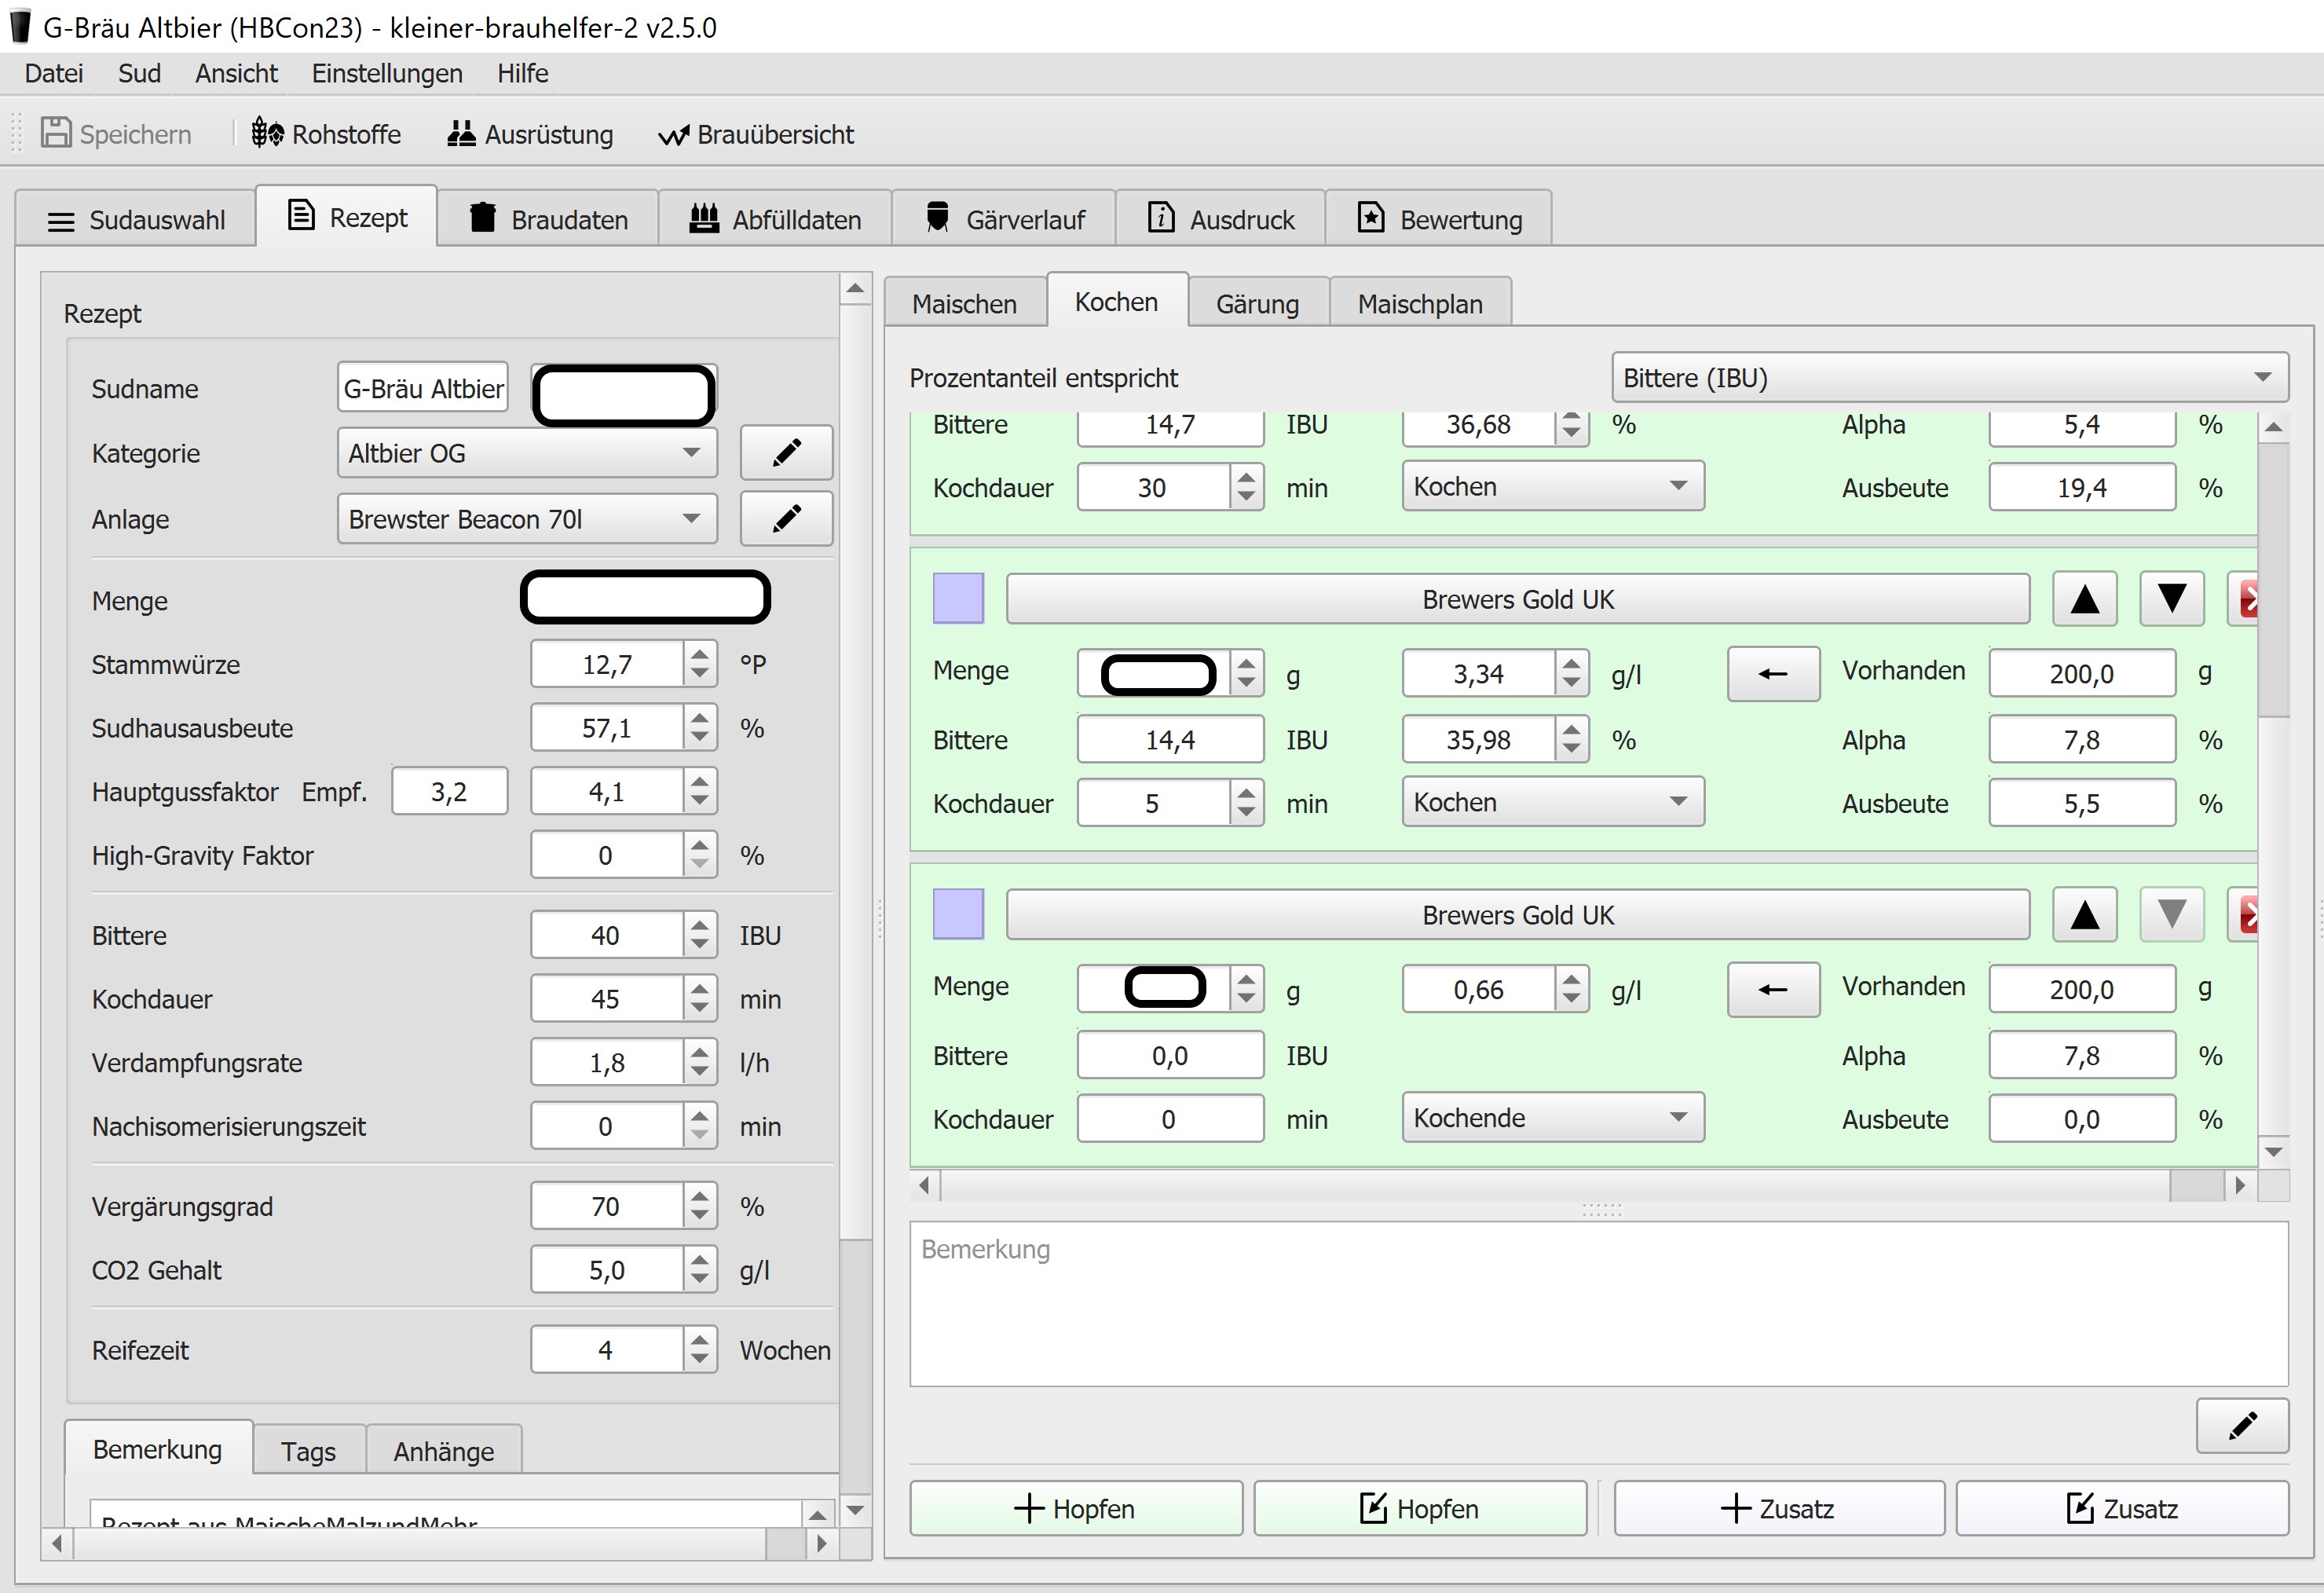Move first Brewers Gold UK hop down
Image resolution: width=2324 pixels, height=1593 pixels.
point(2171,599)
